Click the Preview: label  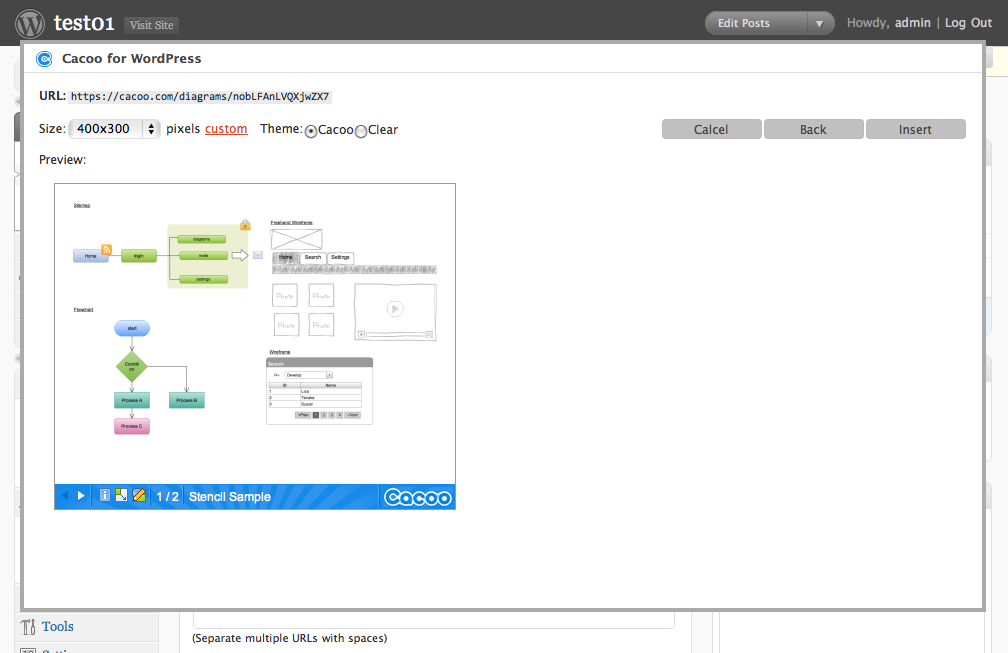click(x=62, y=159)
